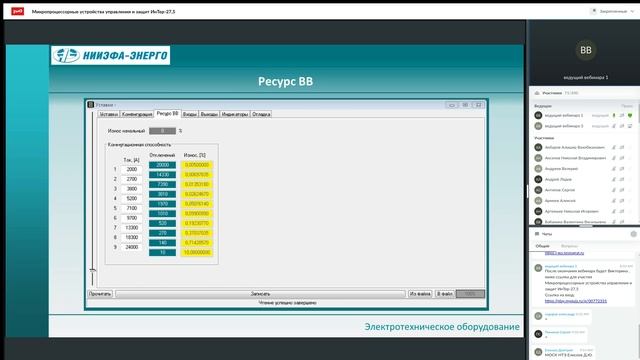
Task: Click teal Отключений cell 140
Action: pyautogui.click(x=162, y=243)
